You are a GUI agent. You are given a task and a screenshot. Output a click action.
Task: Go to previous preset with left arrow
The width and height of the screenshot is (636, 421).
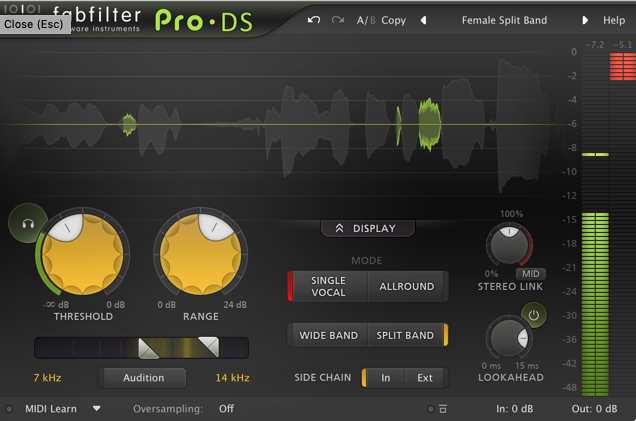tap(423, 20)
